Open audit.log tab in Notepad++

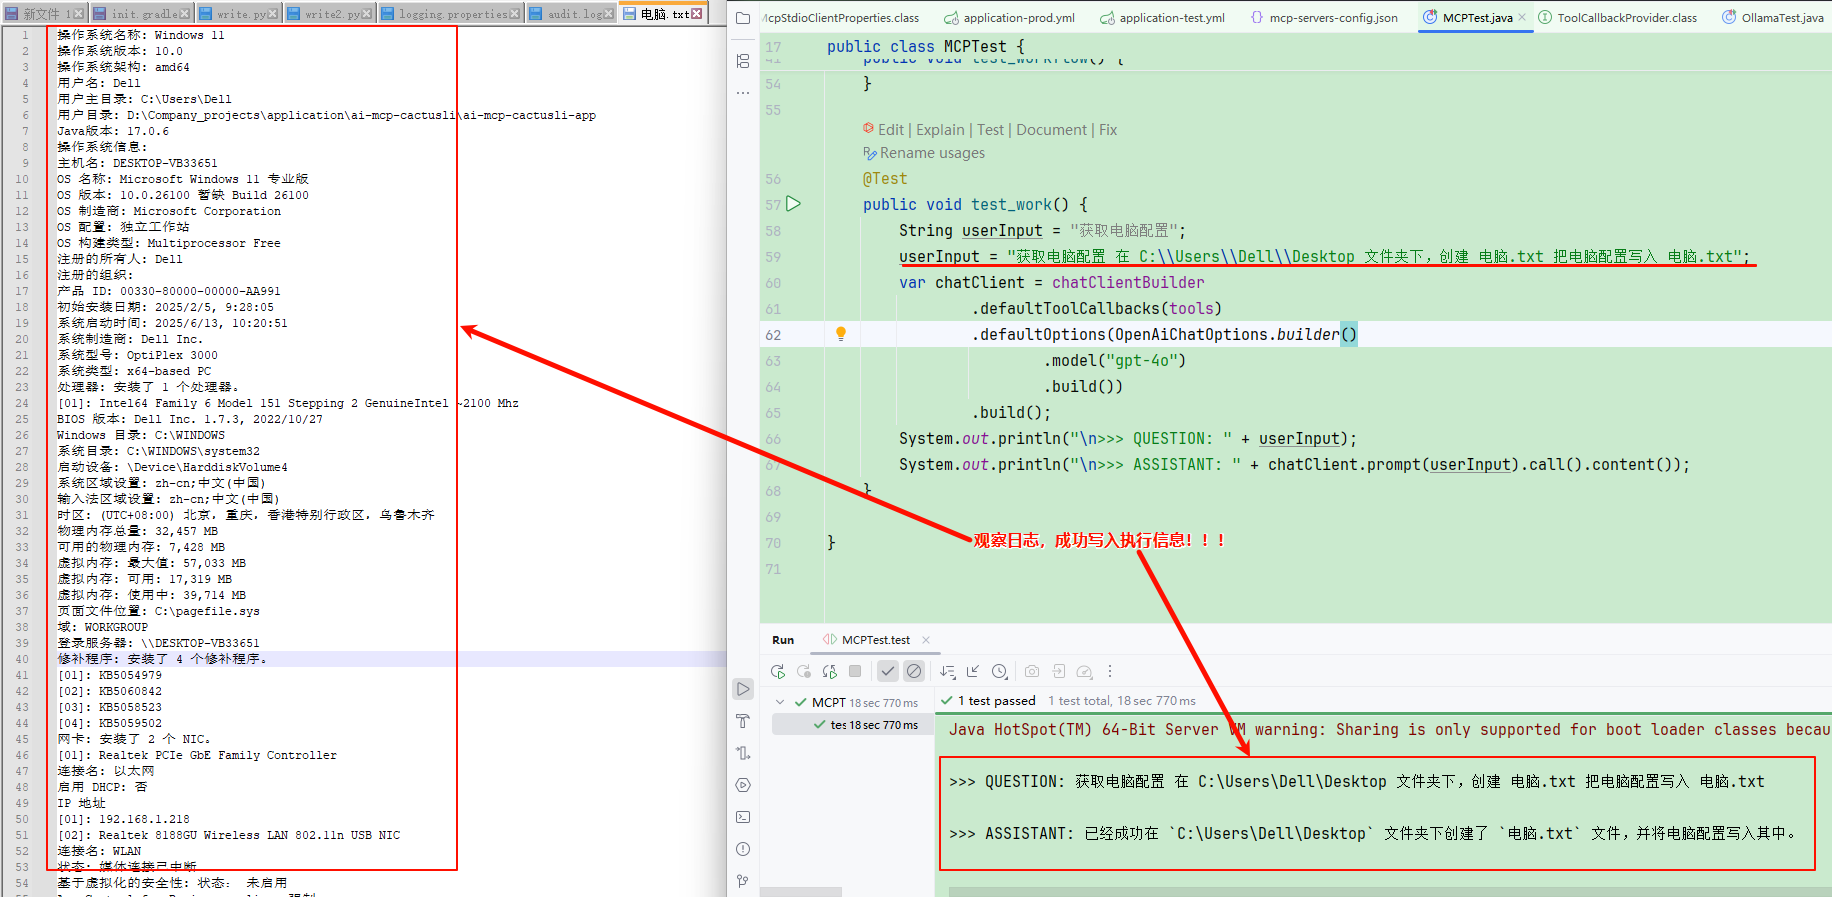point(573,14)
